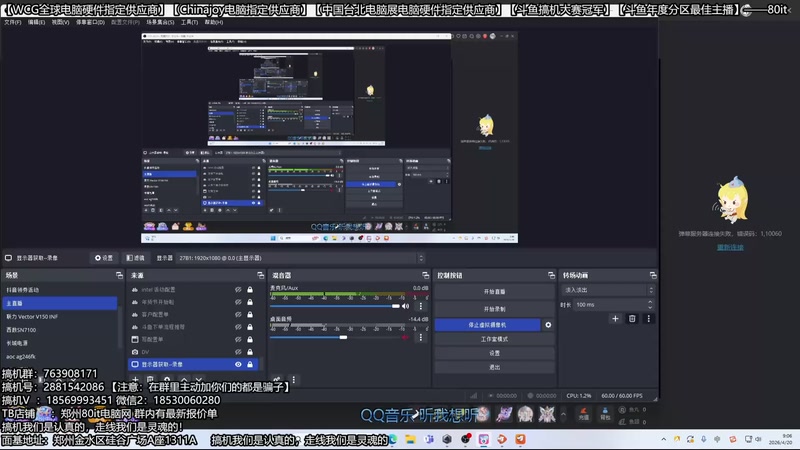Unlock the DV camera source
Viewport: 800px width, 450px height.
(x=250, y=352)
